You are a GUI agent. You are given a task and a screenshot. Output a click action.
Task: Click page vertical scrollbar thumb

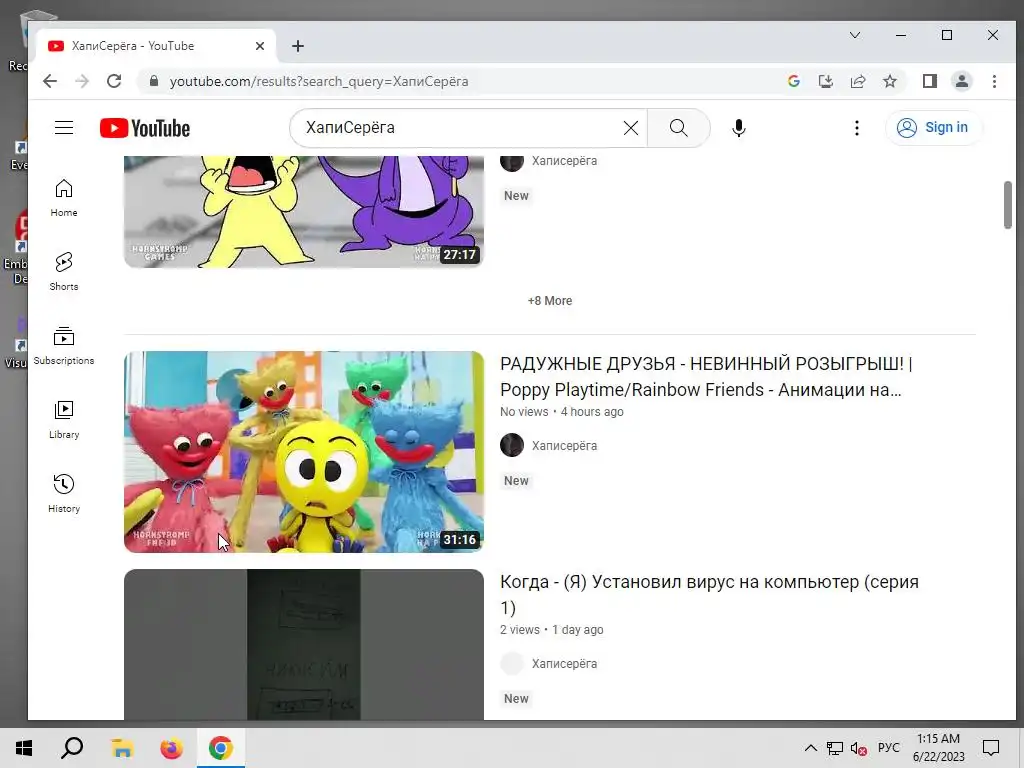[x=1008, y=205]
